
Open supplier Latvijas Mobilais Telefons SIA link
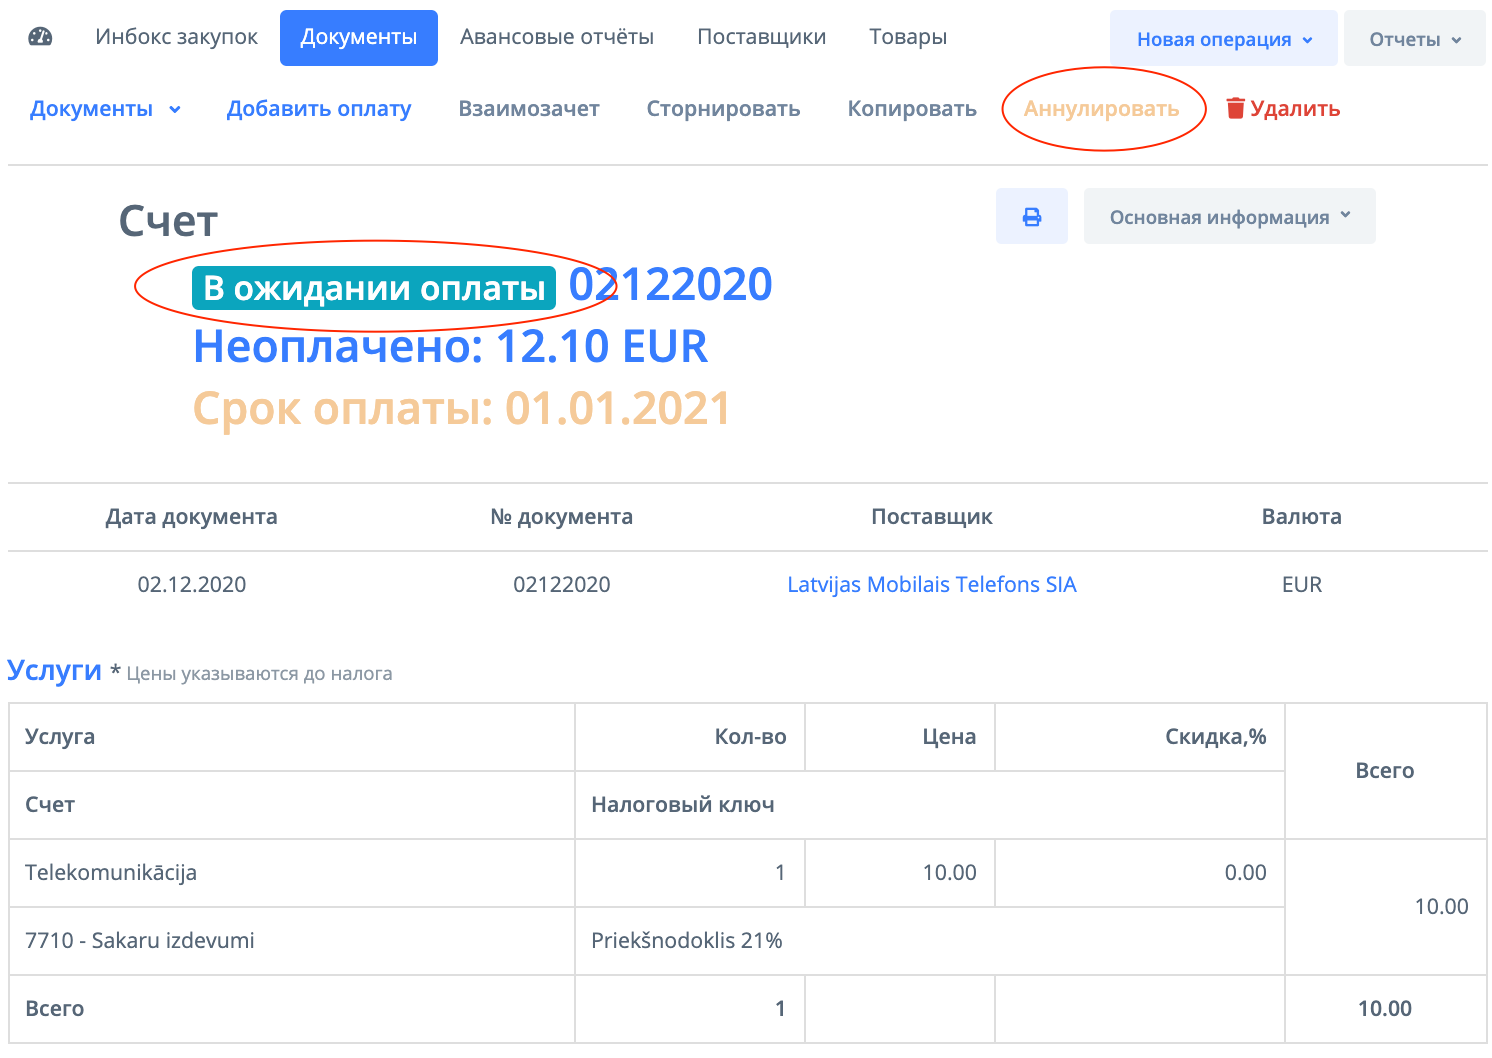click(932, 585)
